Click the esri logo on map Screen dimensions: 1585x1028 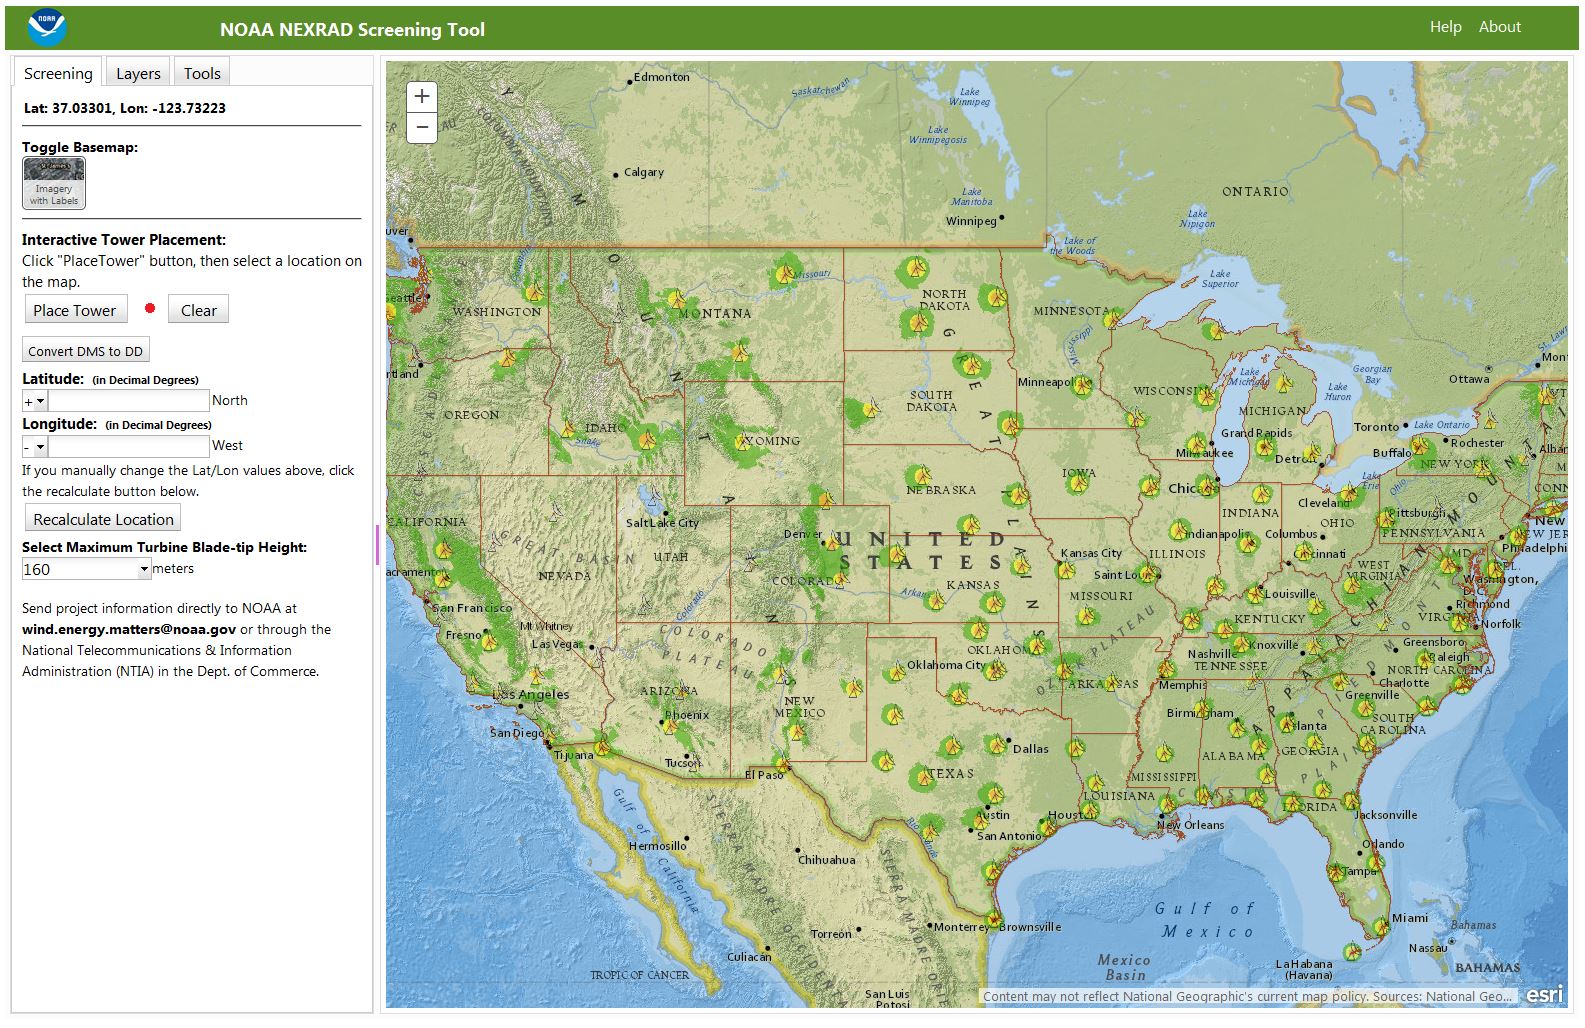[1544, 994]
